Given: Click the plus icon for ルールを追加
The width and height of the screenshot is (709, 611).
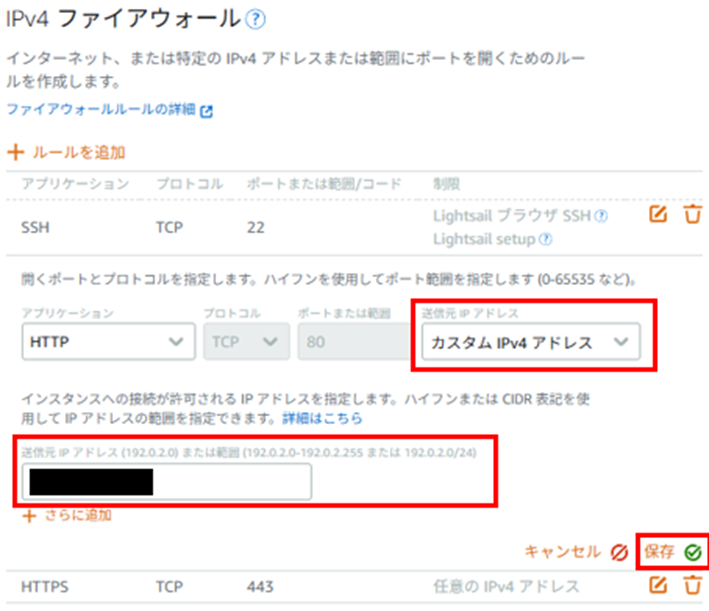Looking at the screenshot, I should (15, 153).
